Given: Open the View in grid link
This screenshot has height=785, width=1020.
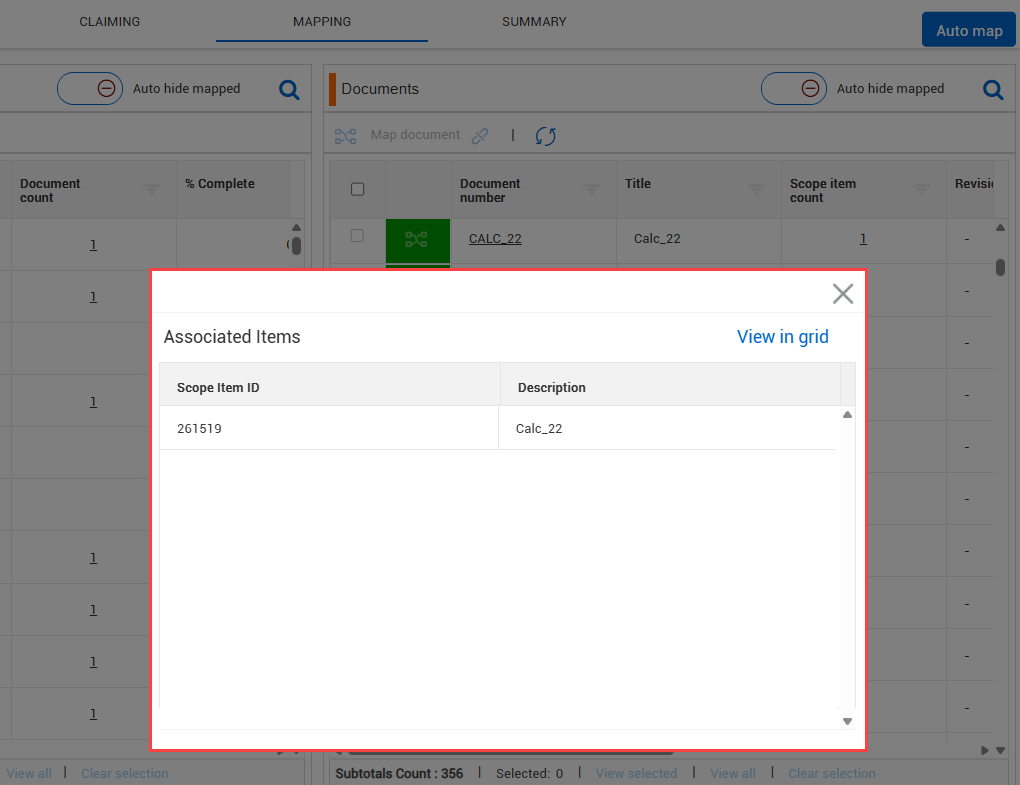Looking at the screenshot, I should point(782,337).
